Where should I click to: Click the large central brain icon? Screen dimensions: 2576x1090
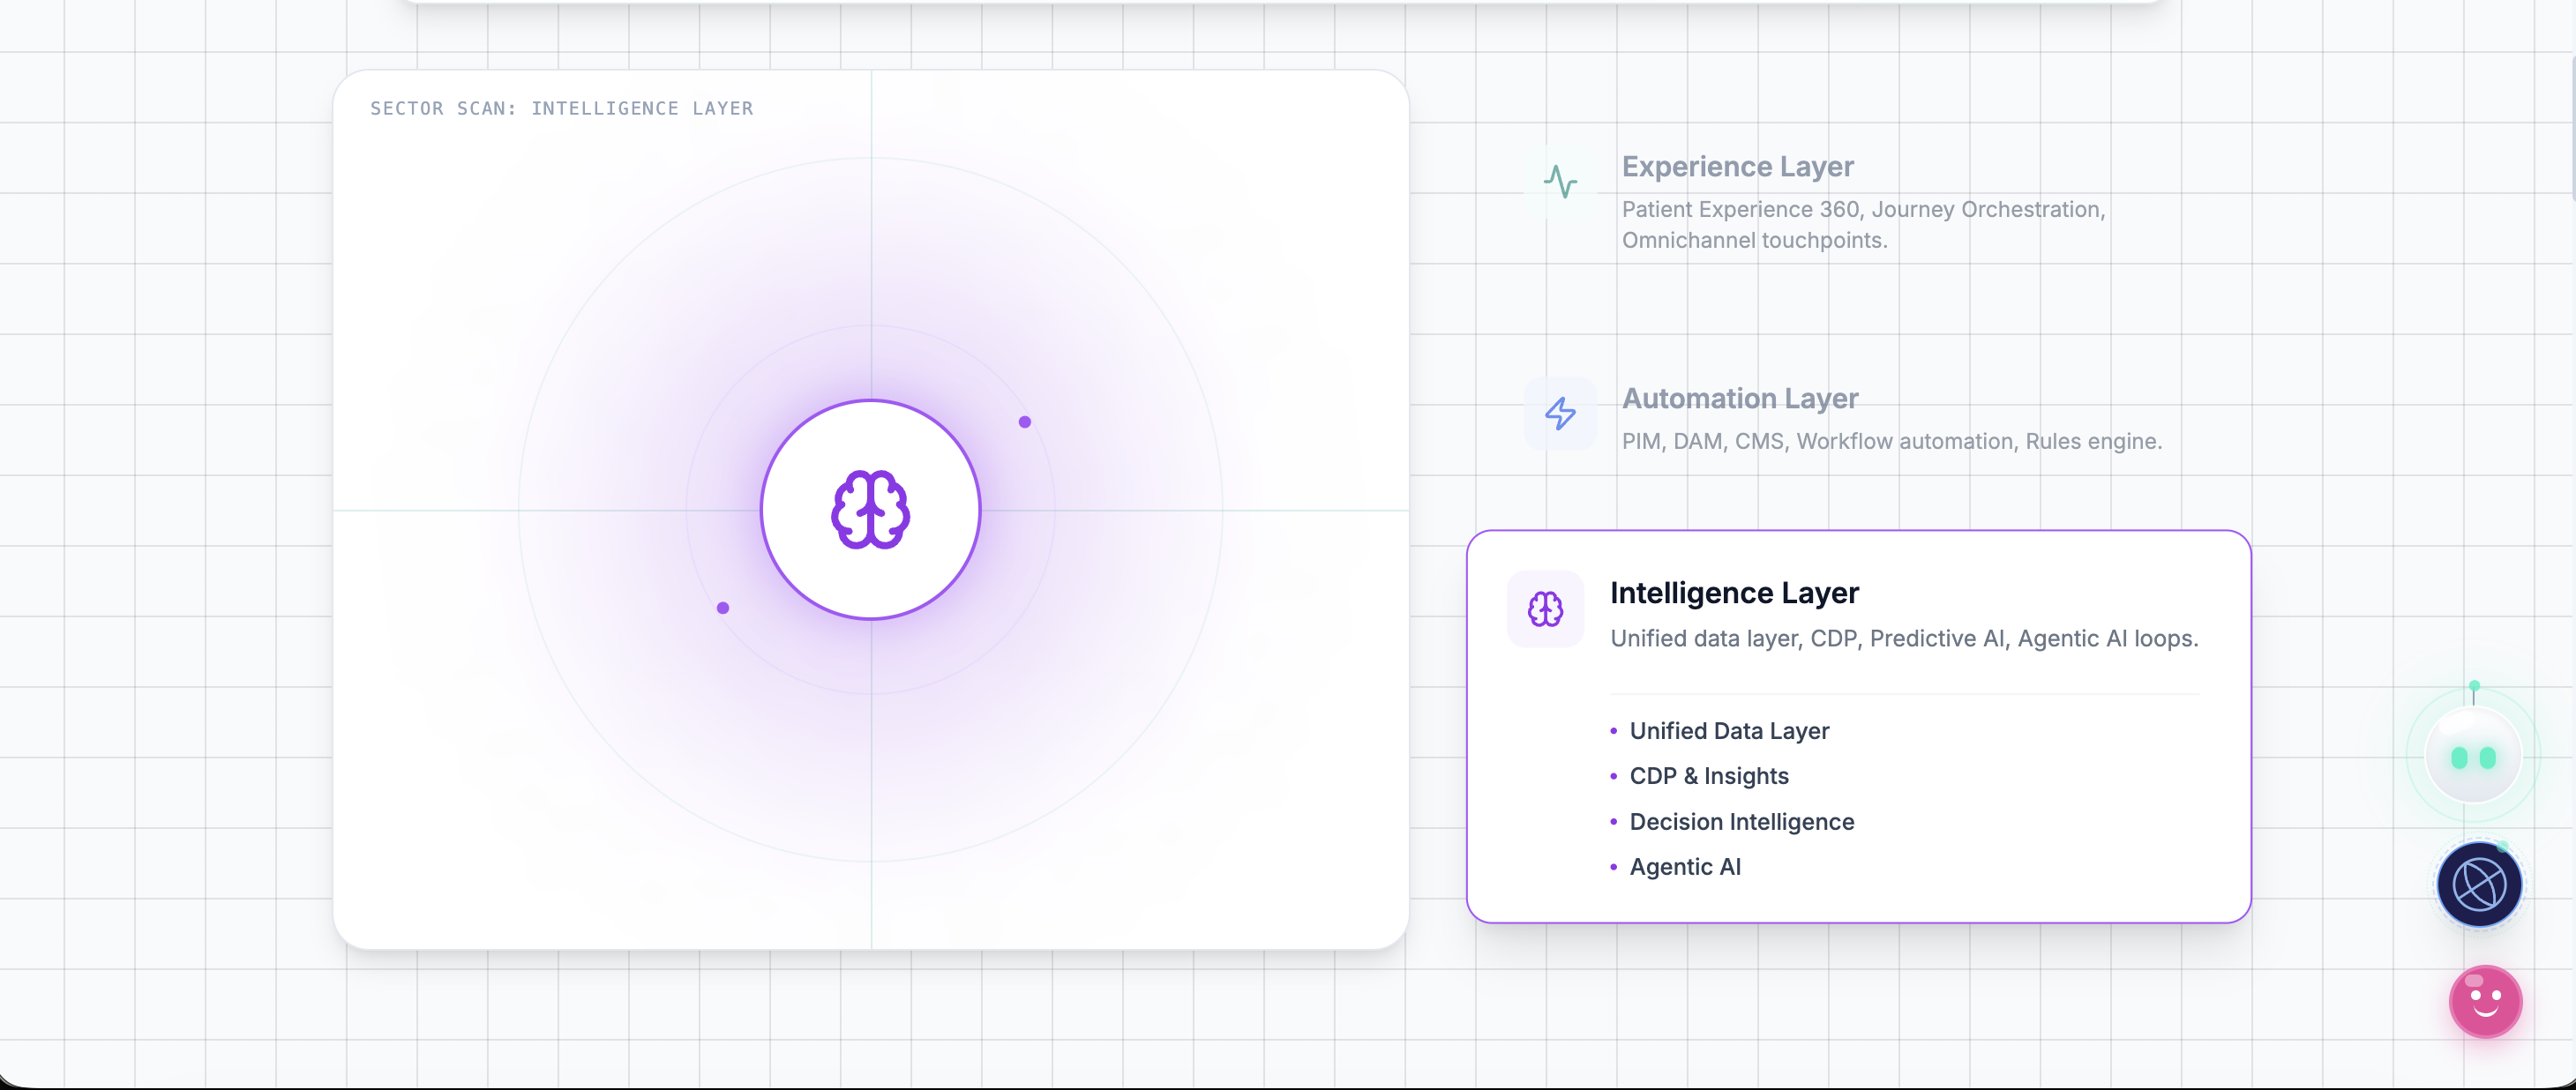[870, 510]
